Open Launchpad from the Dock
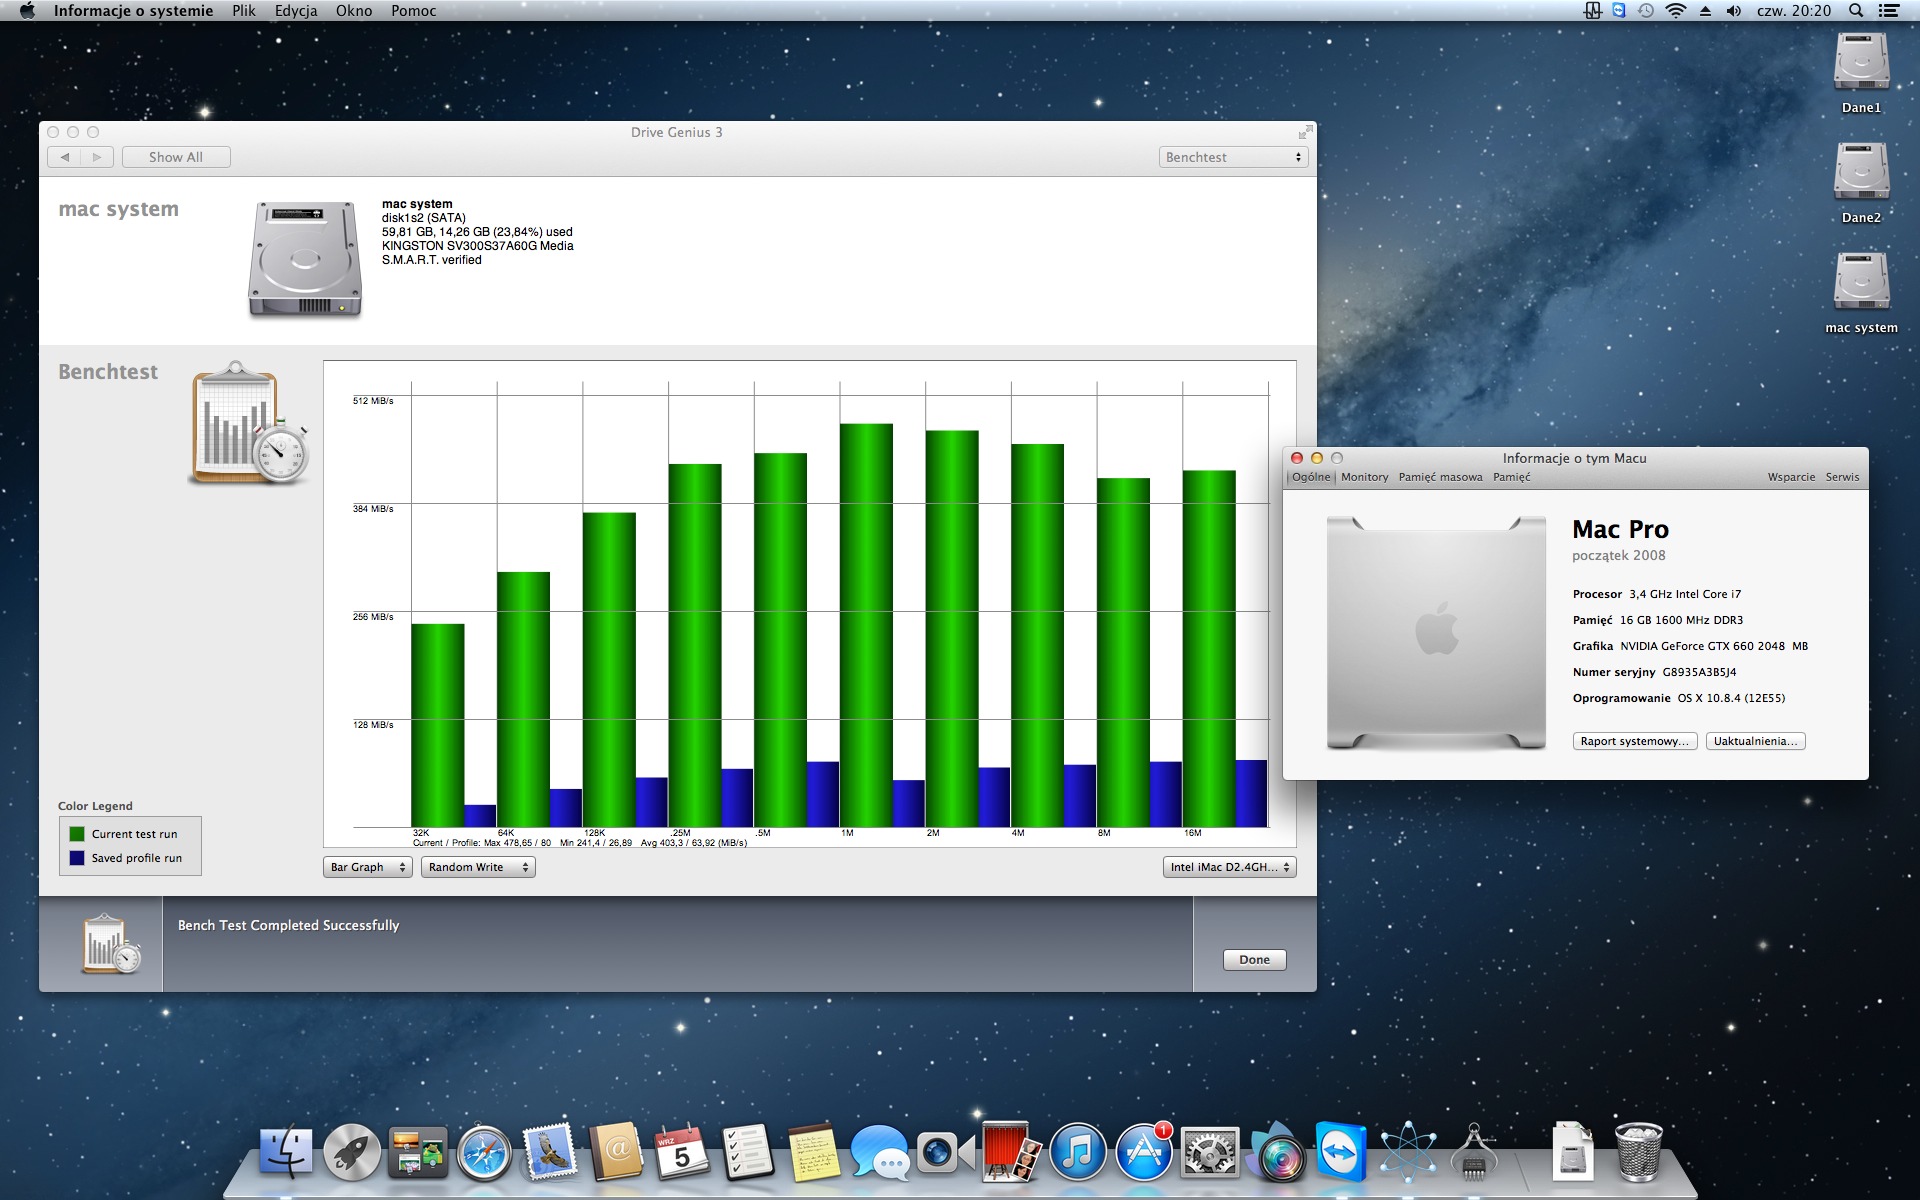Screen dimensions: 1920x1200 click(x=352, y=1153)
